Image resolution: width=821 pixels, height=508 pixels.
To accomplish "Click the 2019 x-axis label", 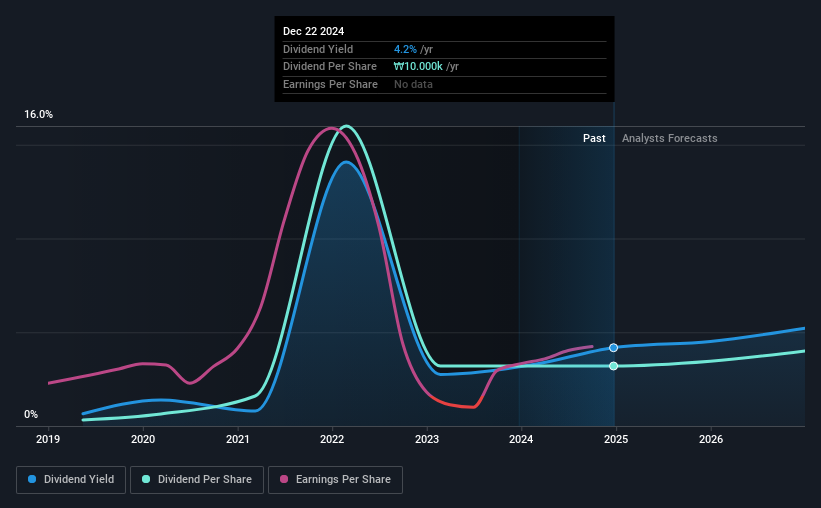I will click(48, 439).
